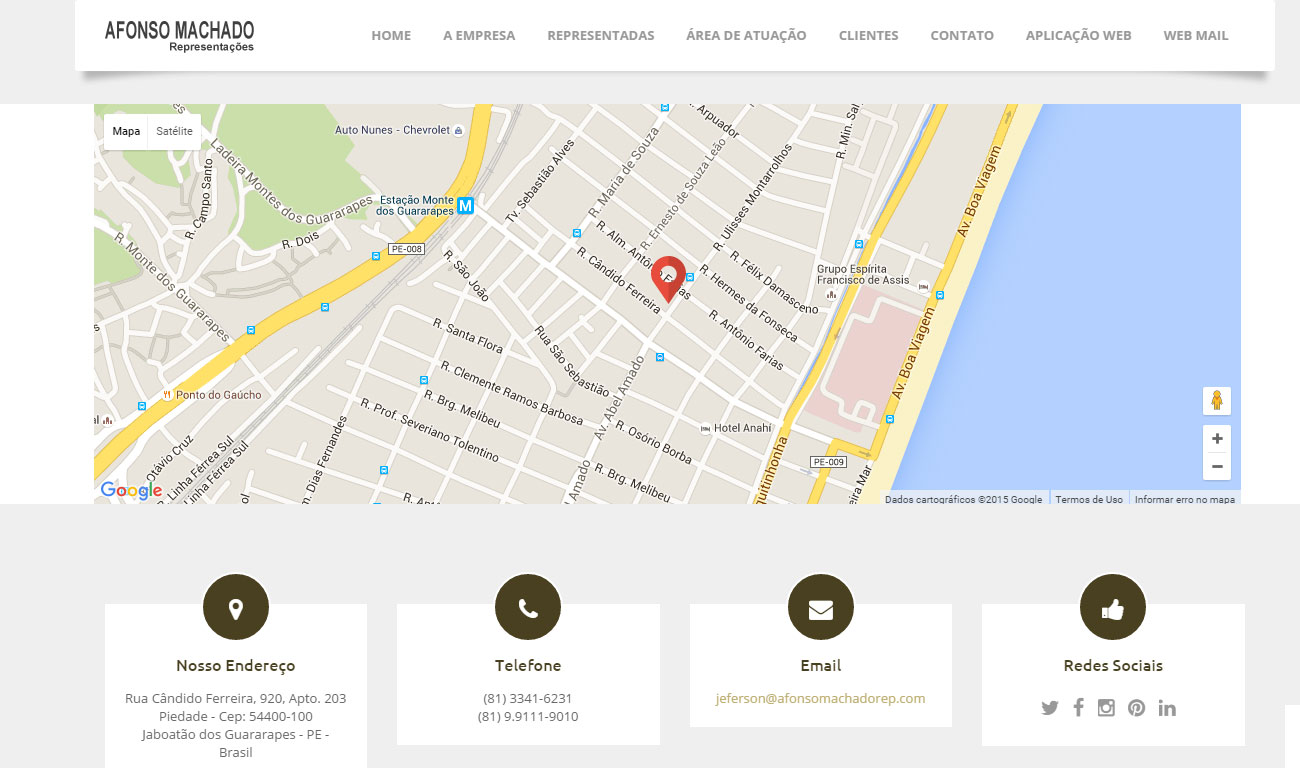
Task: Switch map to Satélite view
Action: point(174,131)
